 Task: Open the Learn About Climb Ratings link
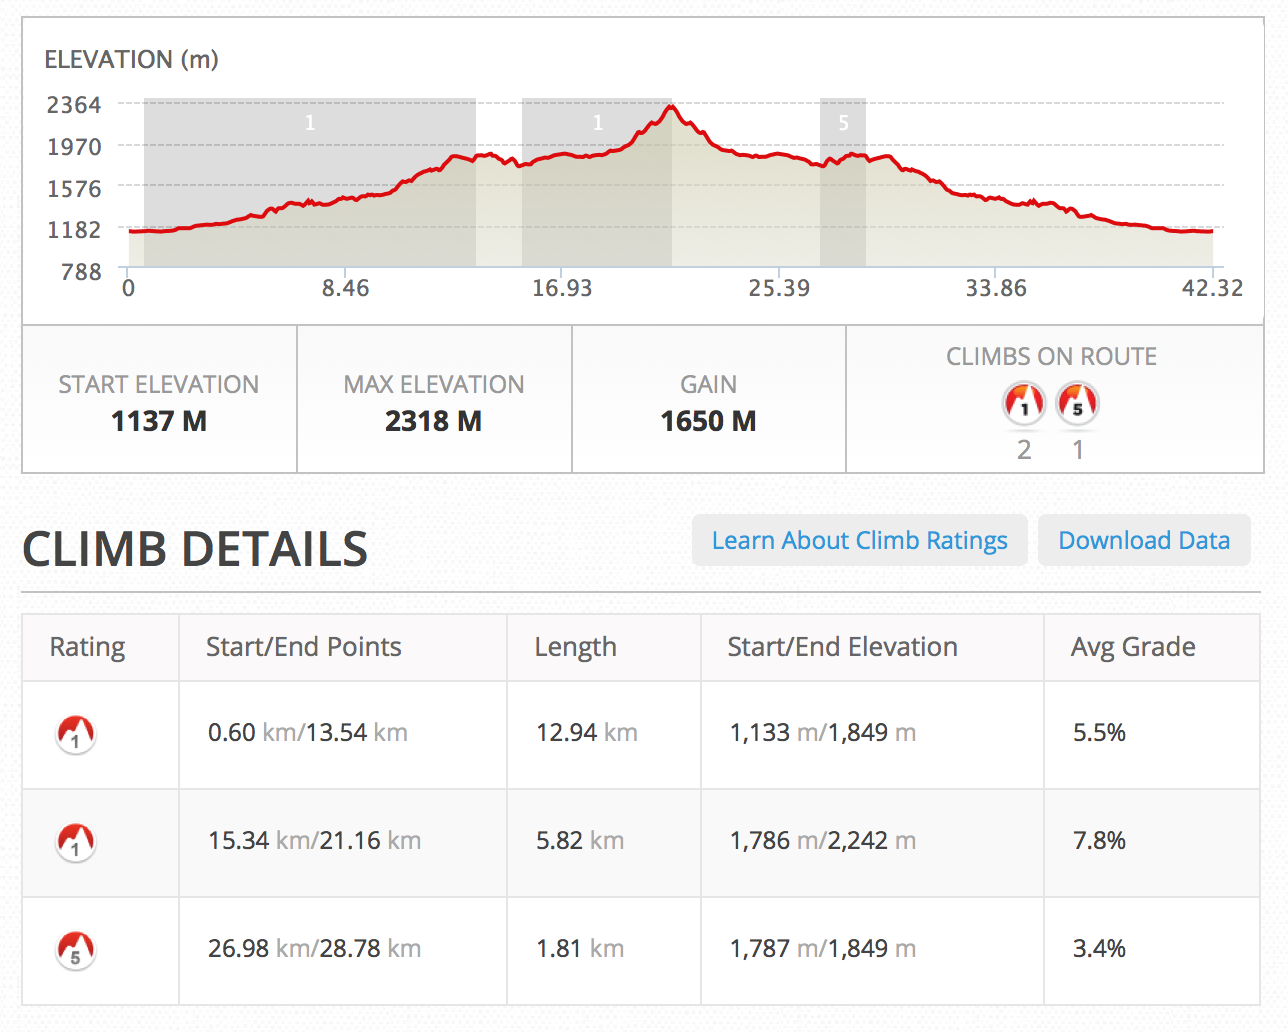(x=859, y=541)
